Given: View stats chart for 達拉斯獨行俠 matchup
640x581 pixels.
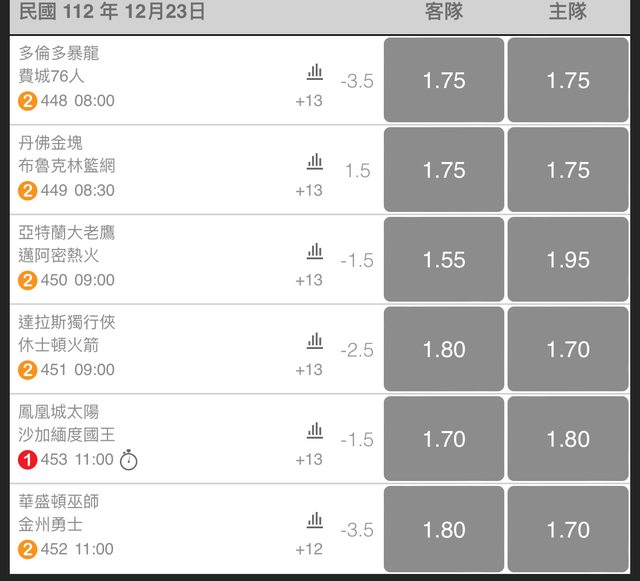Looking at the screenshot, I should coord(315,341).
